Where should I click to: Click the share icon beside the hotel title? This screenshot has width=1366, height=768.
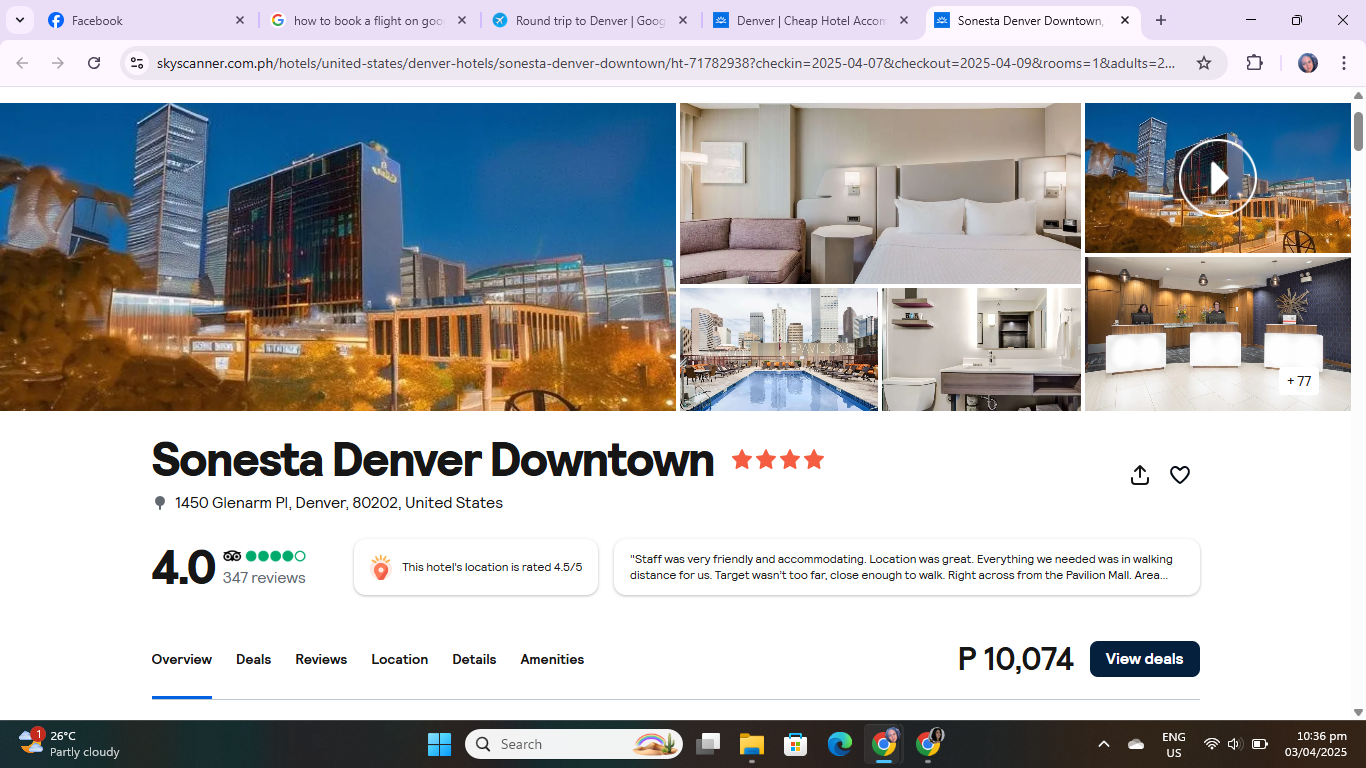tap(1140, 475)
